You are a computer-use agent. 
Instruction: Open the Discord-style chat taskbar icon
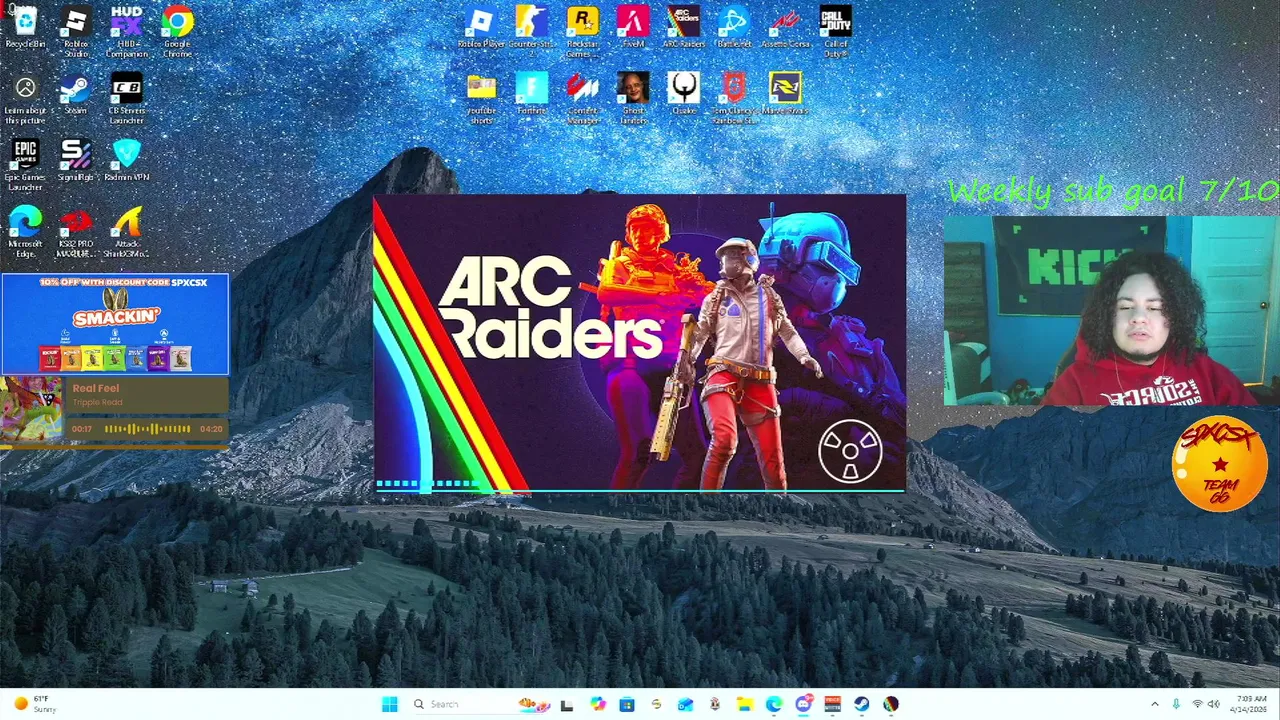pos(803,704)
